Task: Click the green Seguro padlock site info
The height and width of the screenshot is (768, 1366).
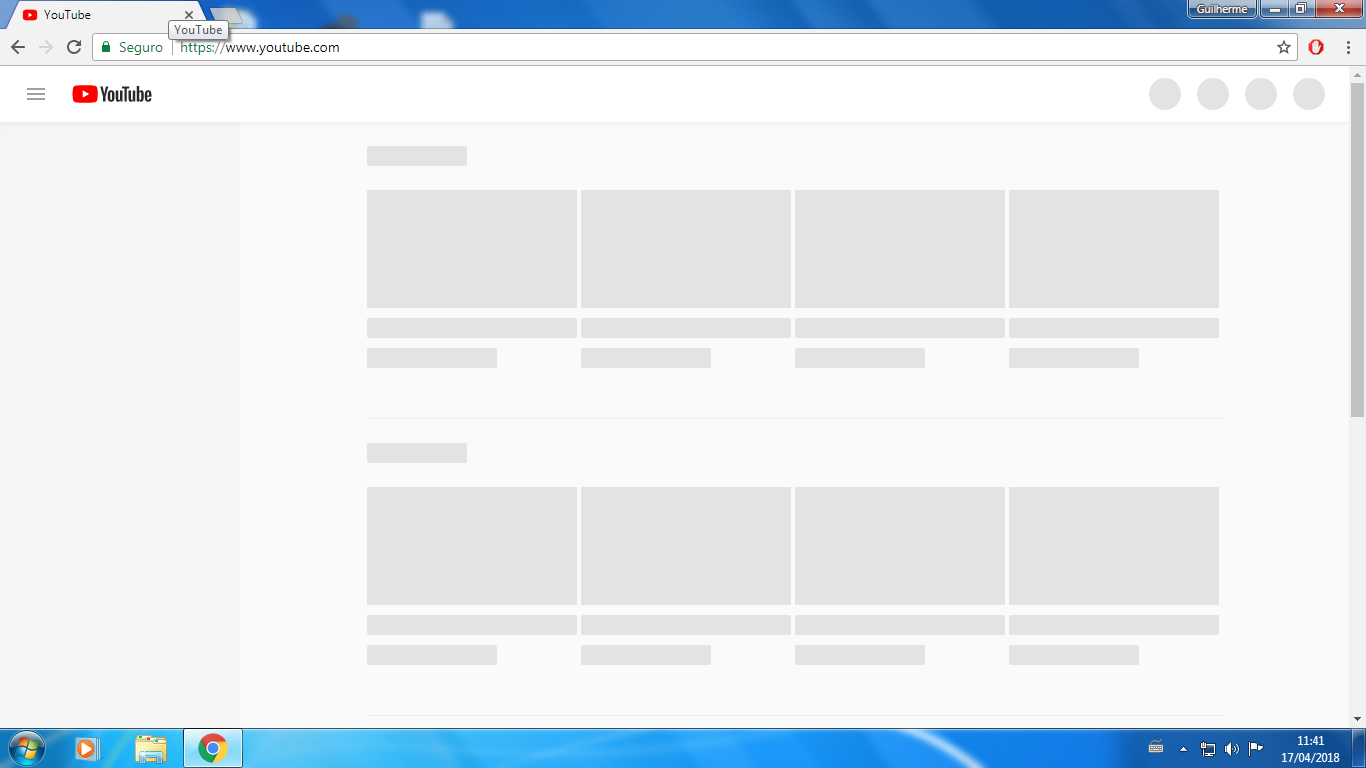Action: (132, 47)
